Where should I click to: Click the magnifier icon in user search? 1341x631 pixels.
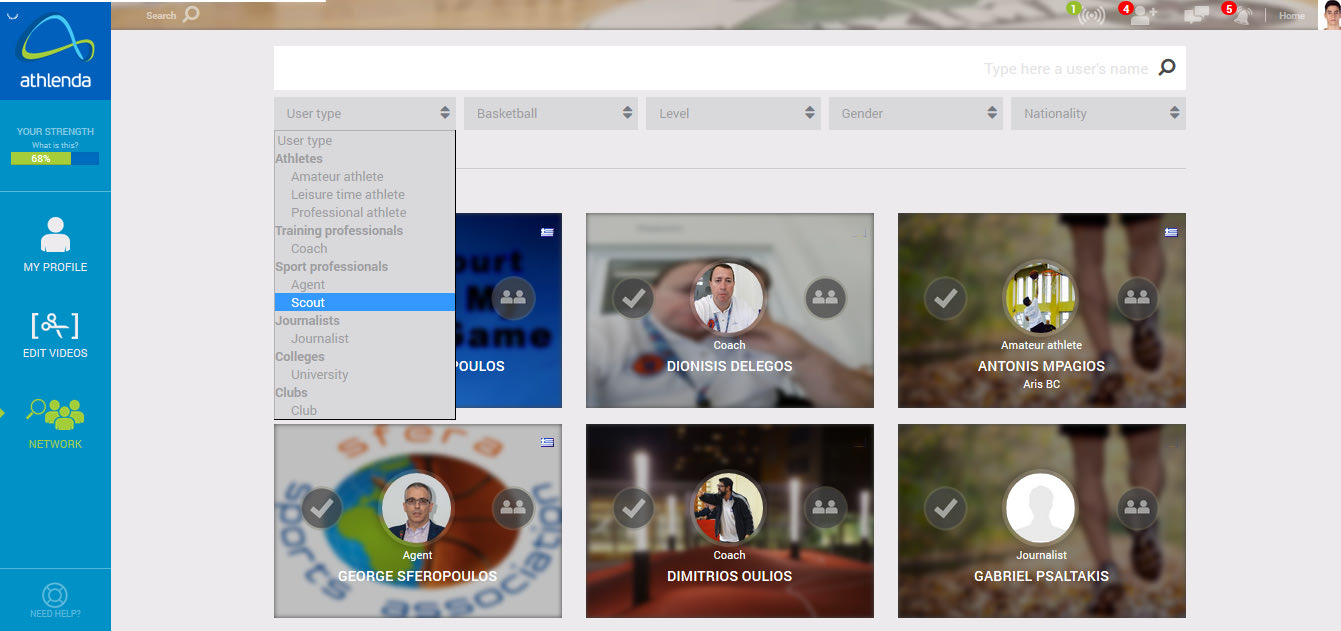[x=1166, y=68]
